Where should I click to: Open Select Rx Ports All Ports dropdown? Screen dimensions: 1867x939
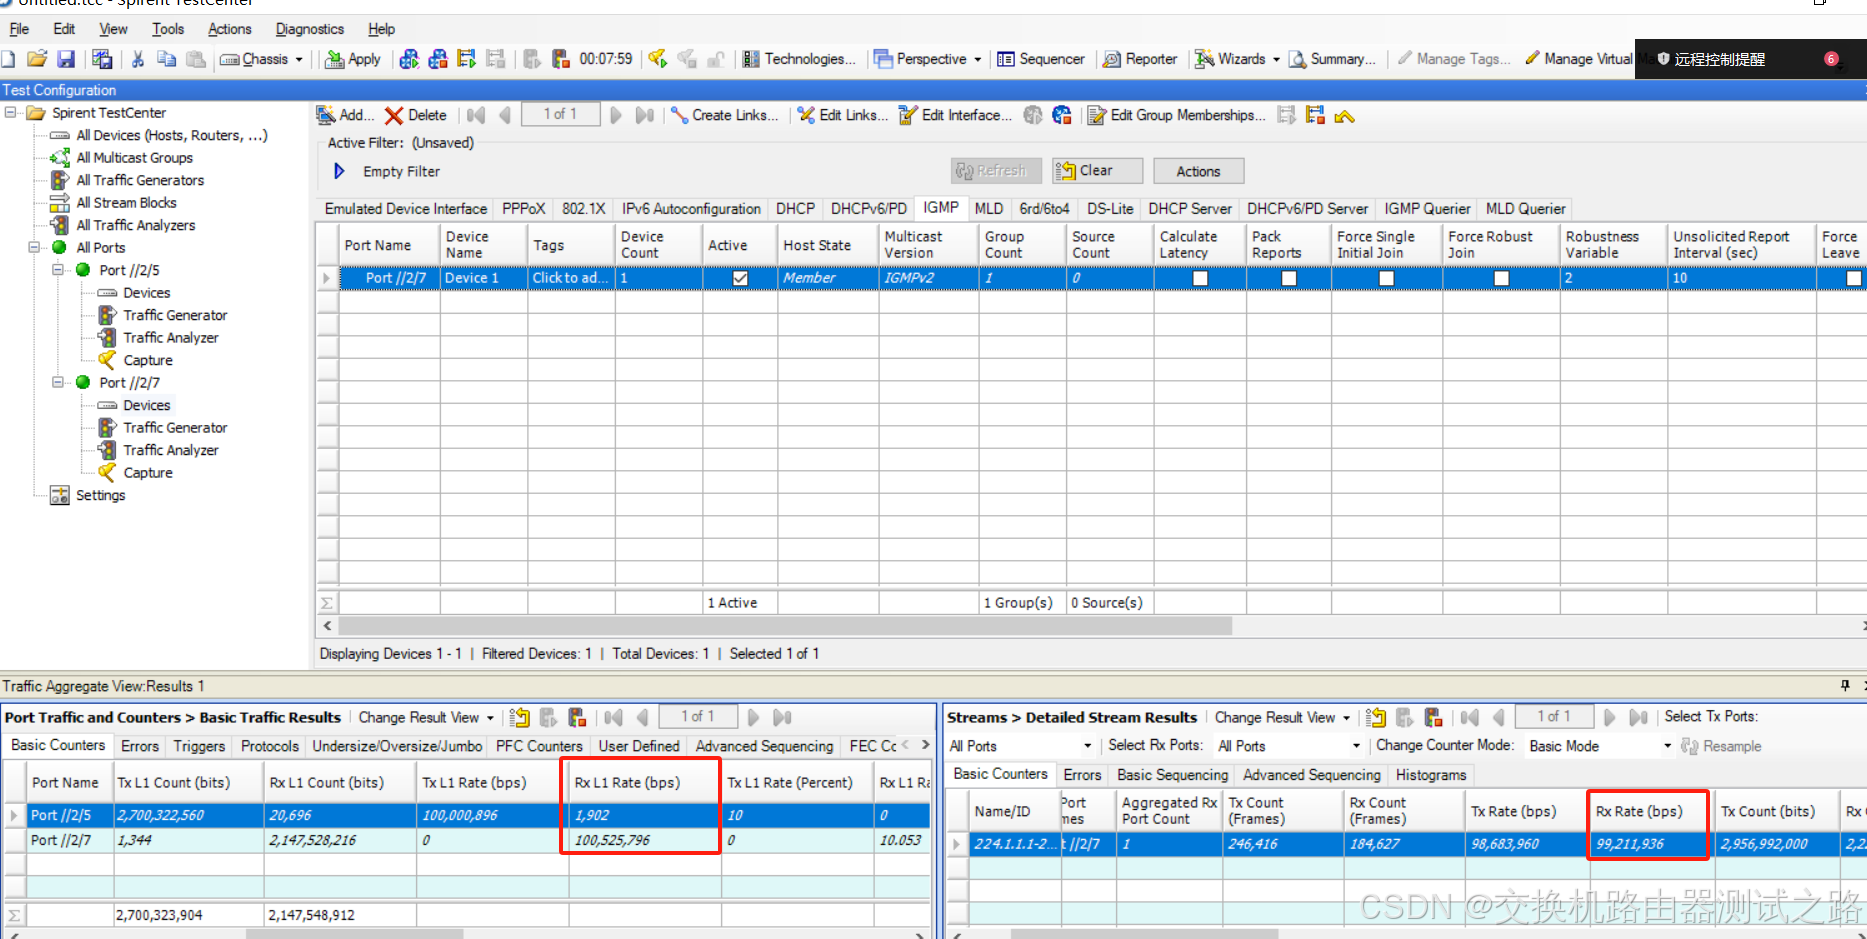(1289, 746)
